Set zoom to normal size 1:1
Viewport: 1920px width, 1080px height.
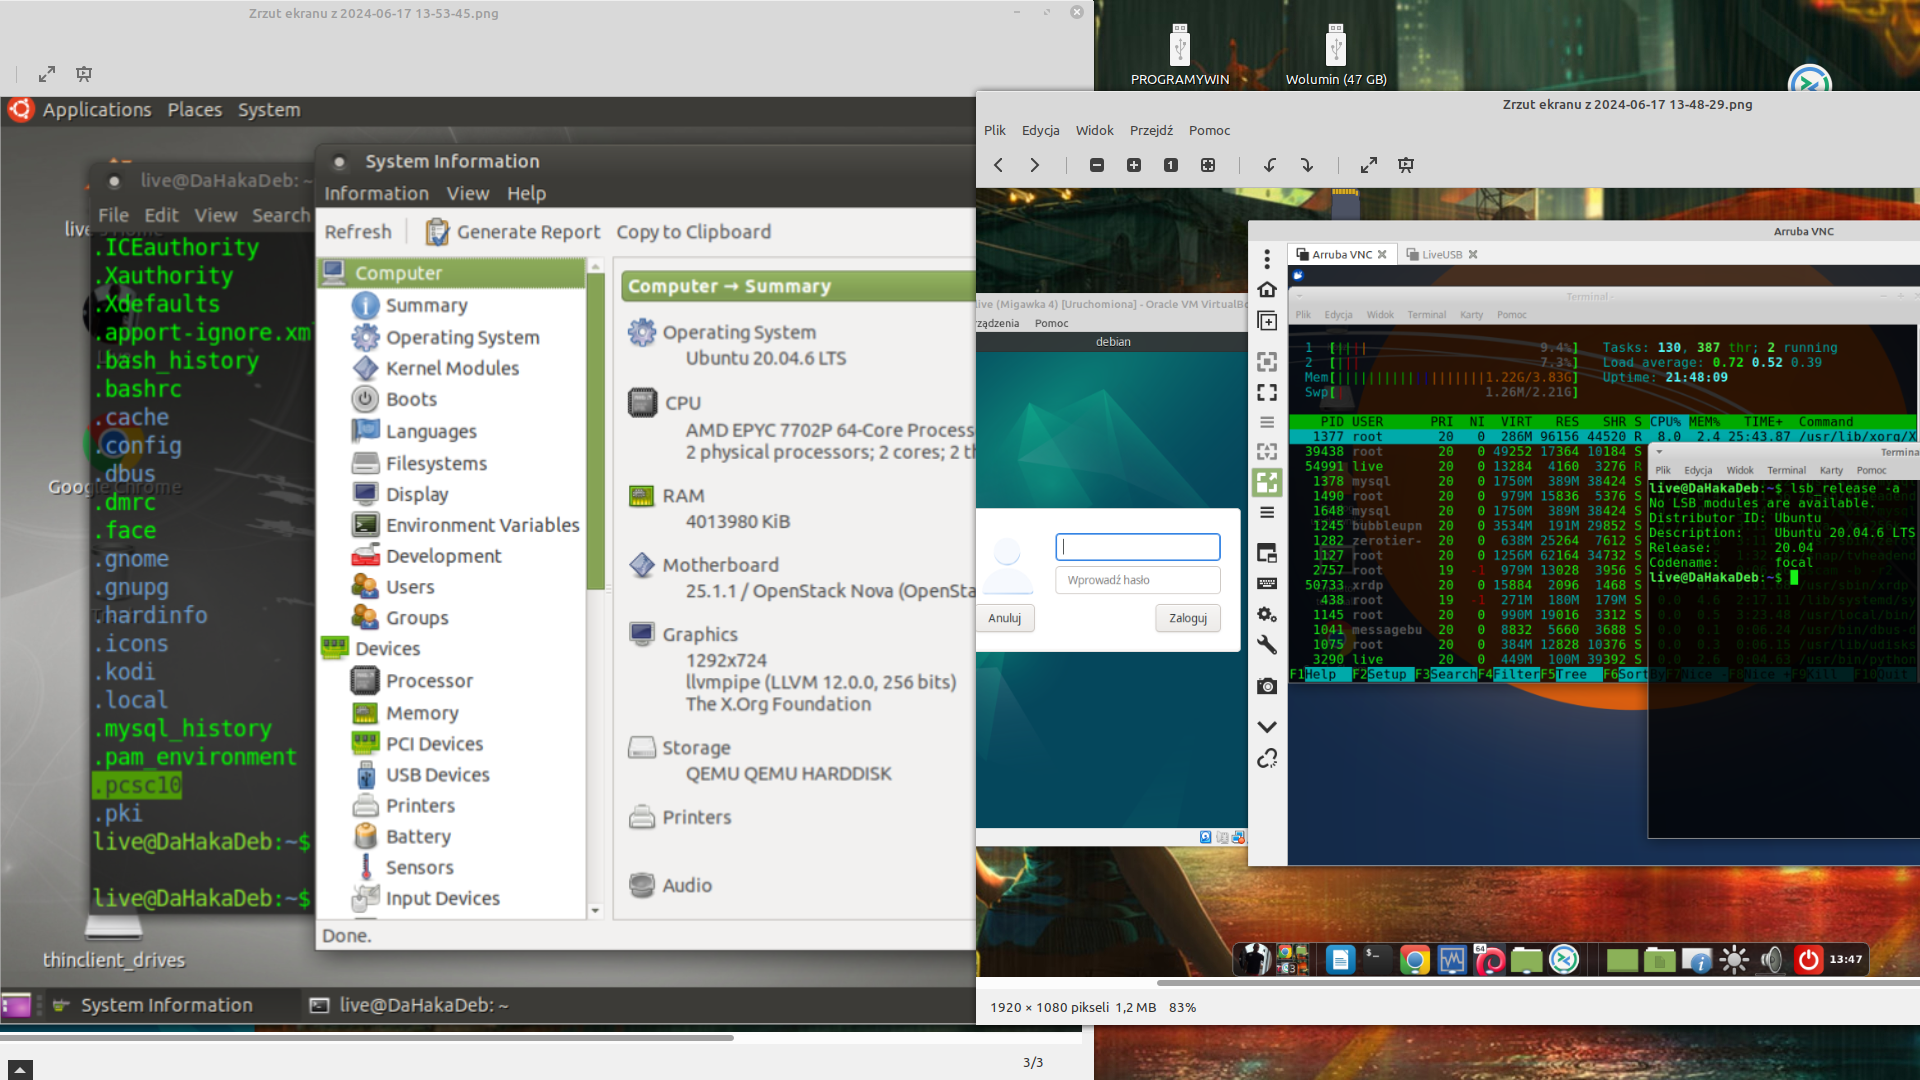tap(1171, 165)
